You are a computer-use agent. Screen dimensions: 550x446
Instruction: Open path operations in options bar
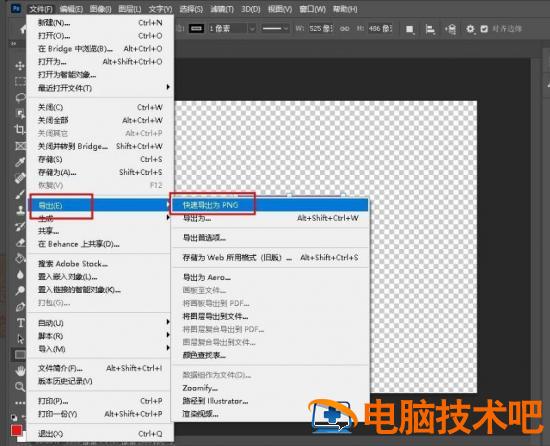[x=409, y=29]
